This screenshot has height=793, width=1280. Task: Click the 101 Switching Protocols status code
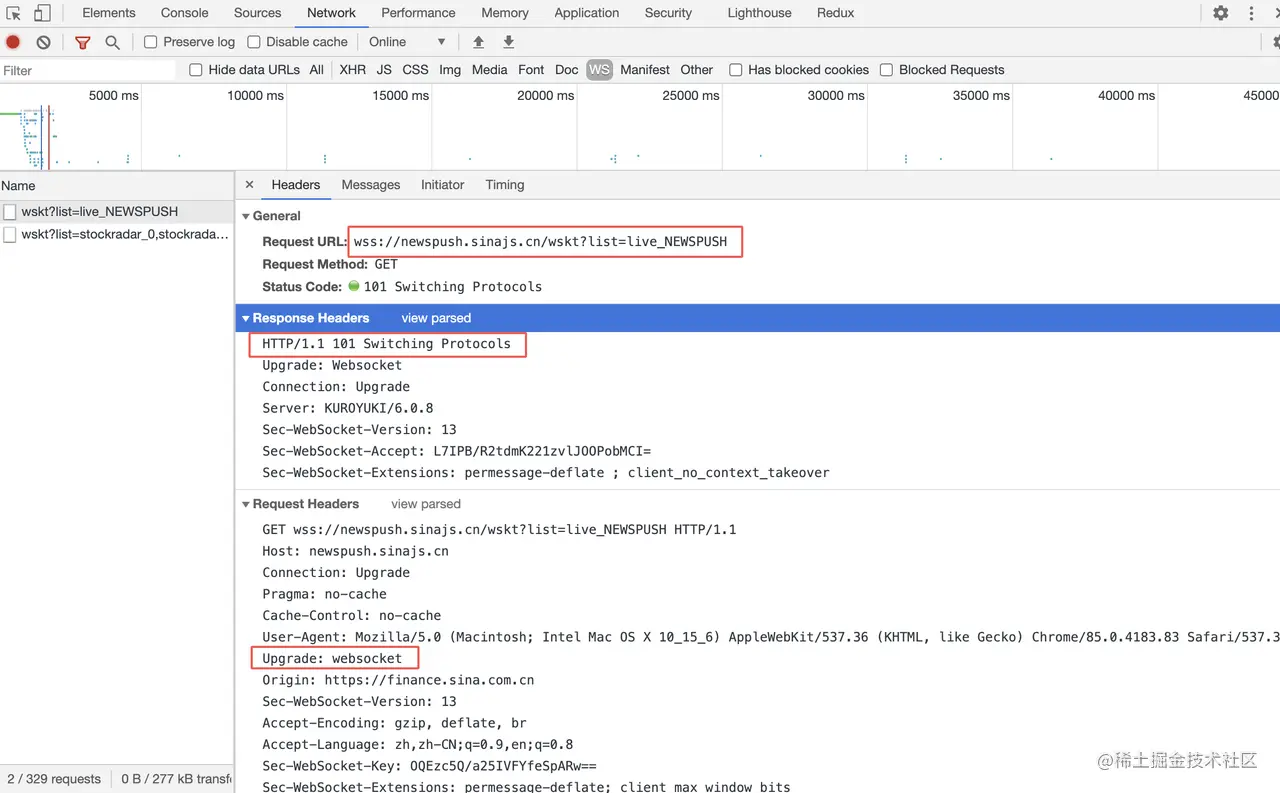452,287
